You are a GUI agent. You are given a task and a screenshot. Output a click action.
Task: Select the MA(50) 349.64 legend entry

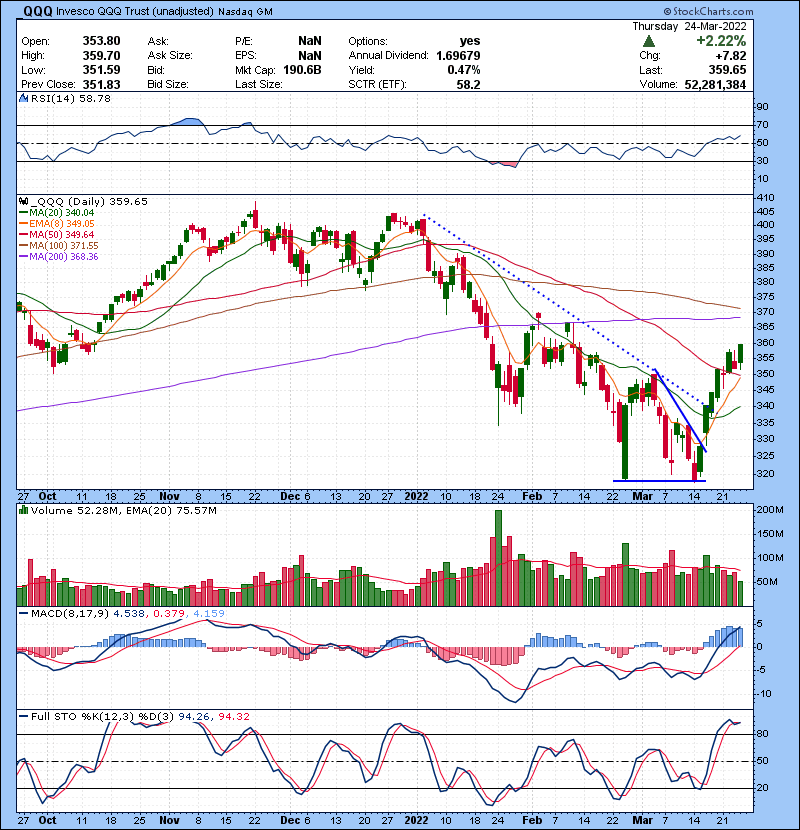pos(61,234)
